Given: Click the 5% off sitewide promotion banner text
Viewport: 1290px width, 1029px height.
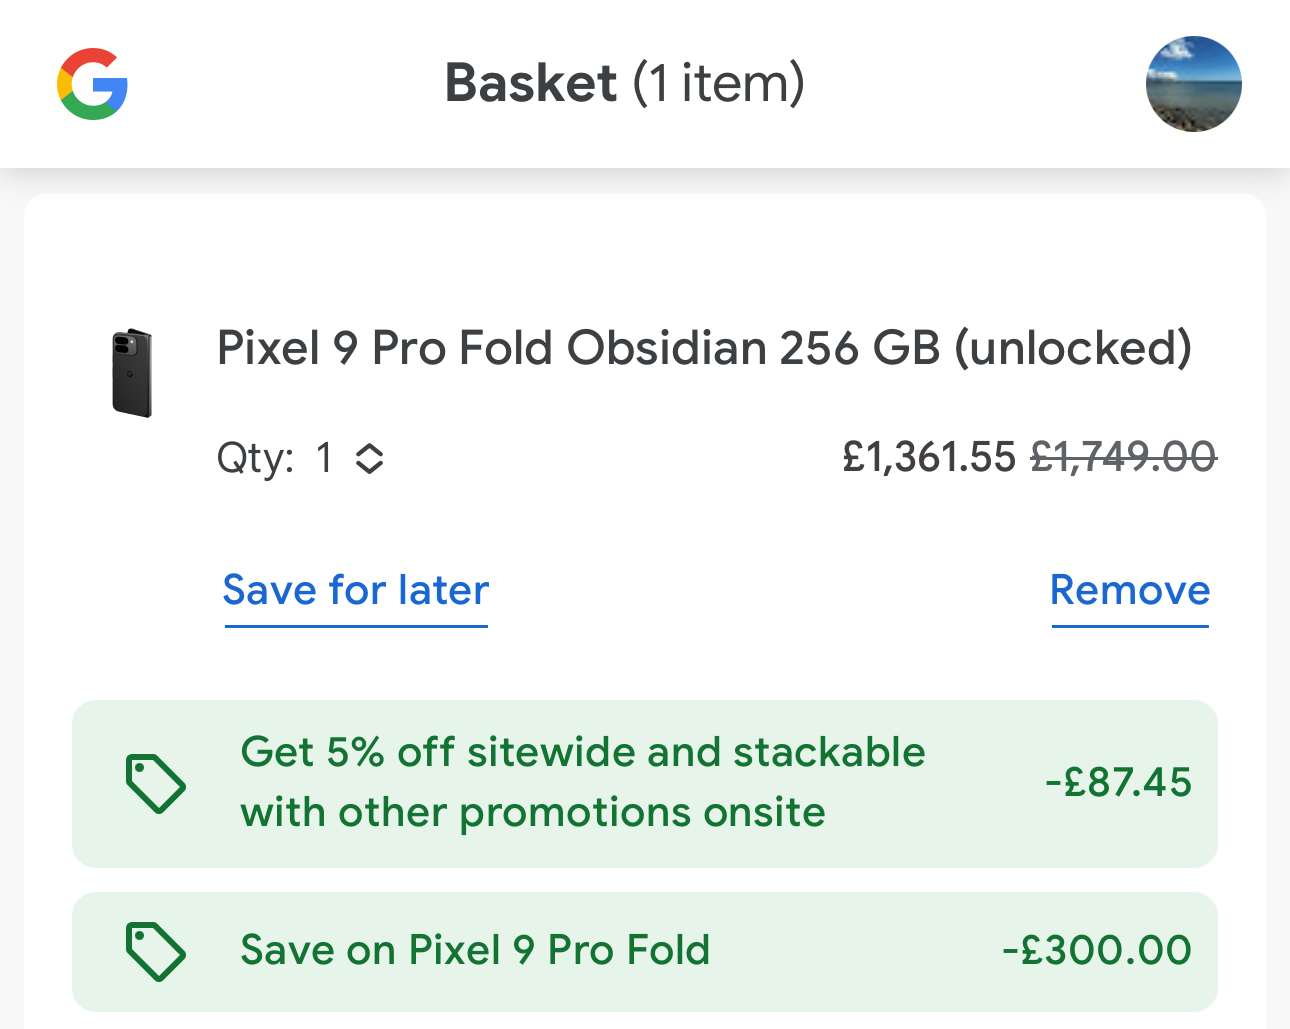Looking at the screenshot, I should pos(582,753).
